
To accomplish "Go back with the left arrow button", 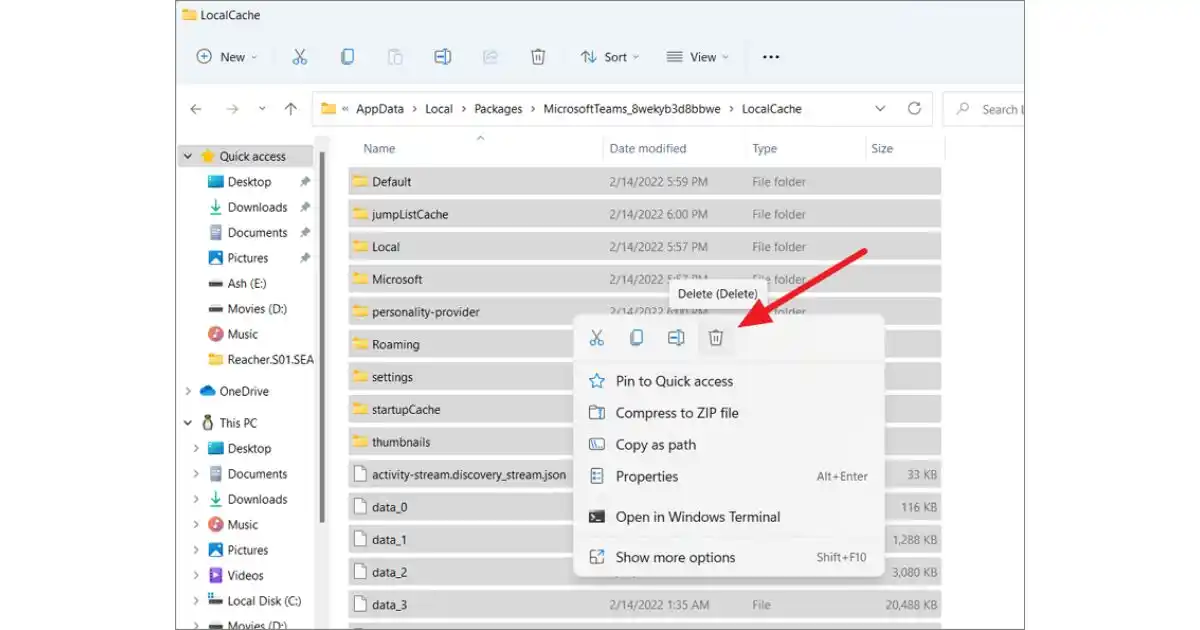I will point(196,109).
